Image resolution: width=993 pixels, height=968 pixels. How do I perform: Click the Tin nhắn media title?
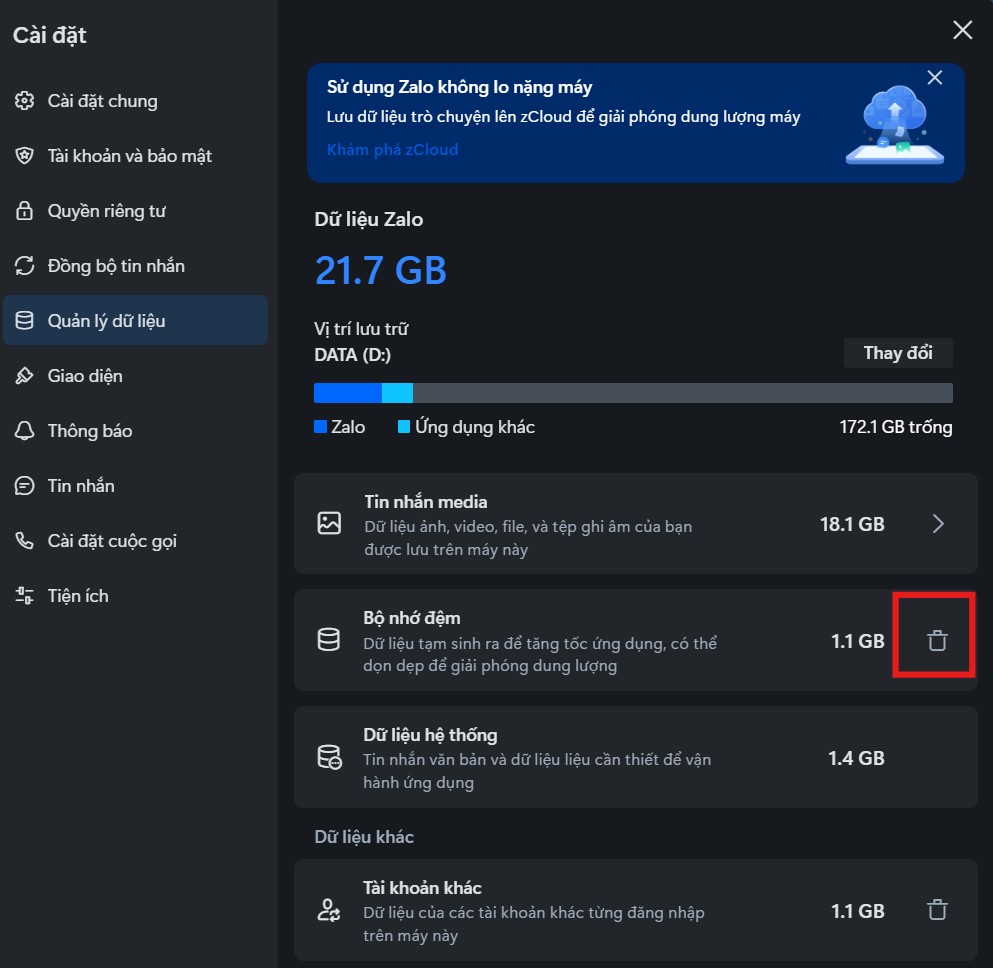(426, 501)
